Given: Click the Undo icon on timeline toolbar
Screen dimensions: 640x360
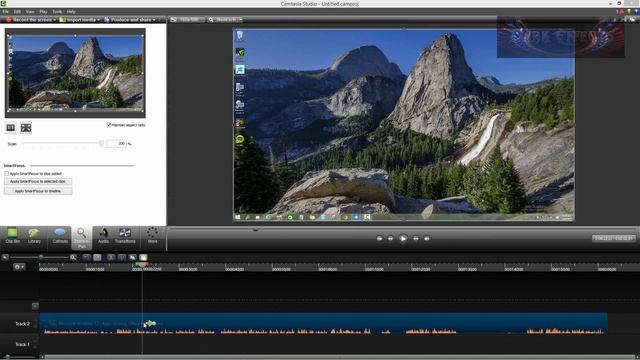Looking at the screenshot, I should (87, 257).
